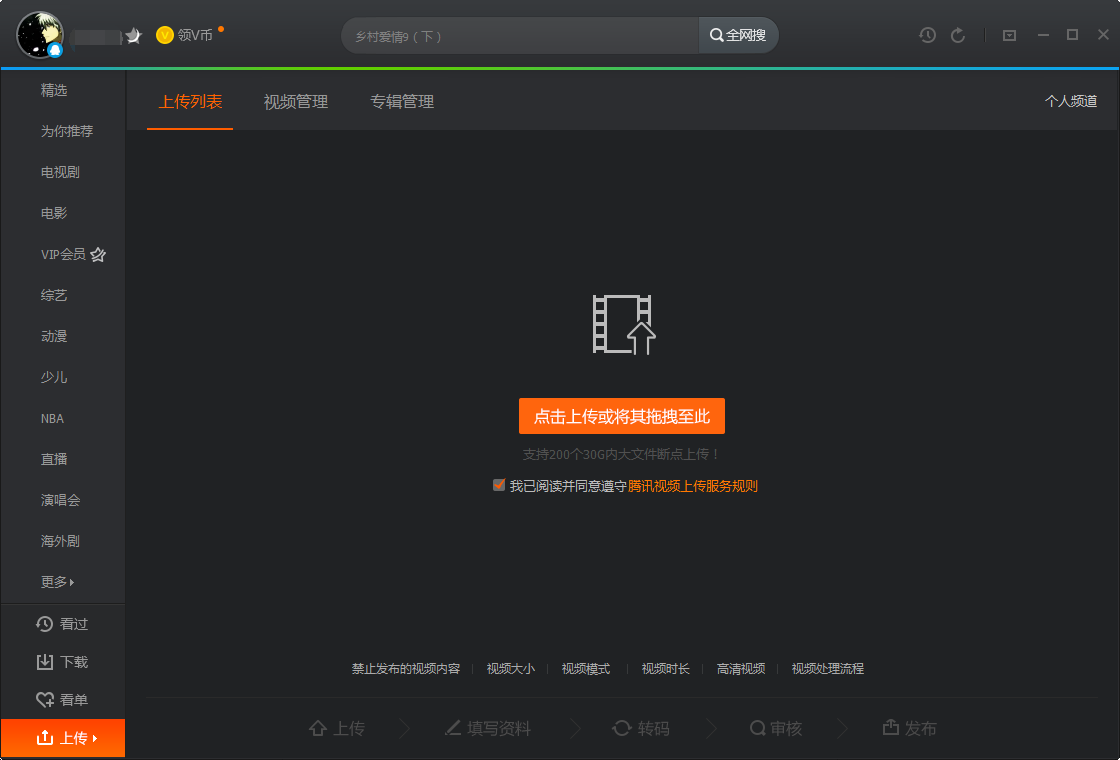
Task: Click the VIP crown icon beside VIP会员
Action: (x=96, y=253)
